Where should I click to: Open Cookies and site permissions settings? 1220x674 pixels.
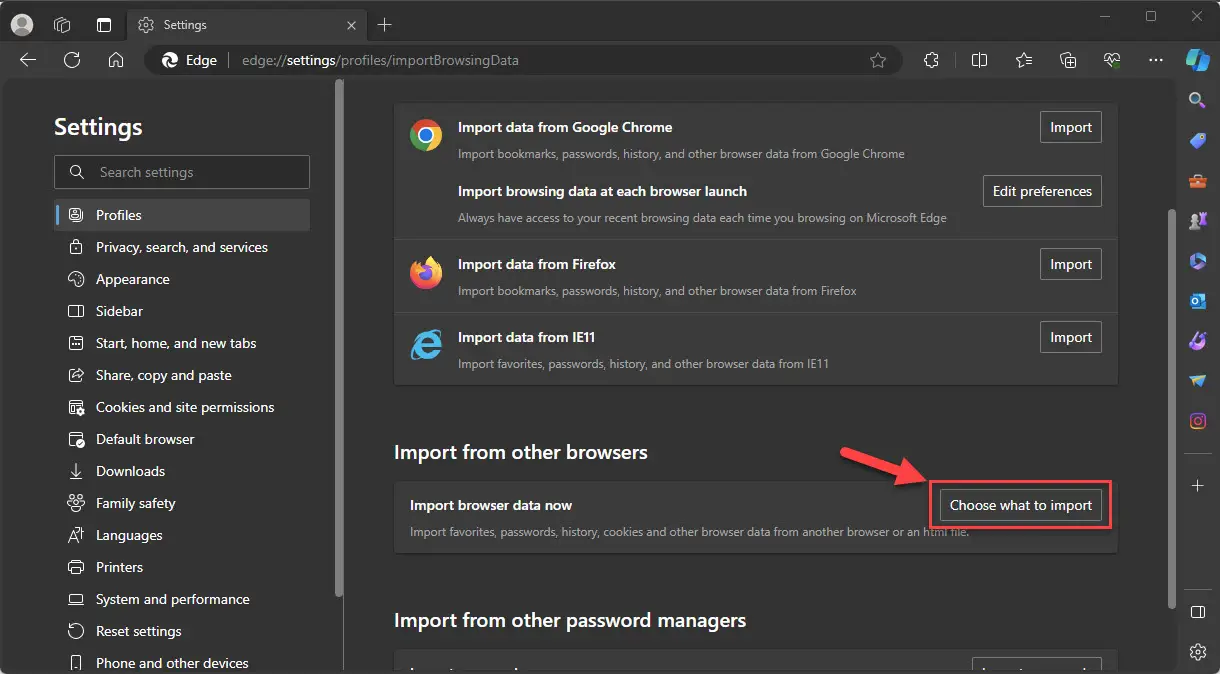coord(183,407)
